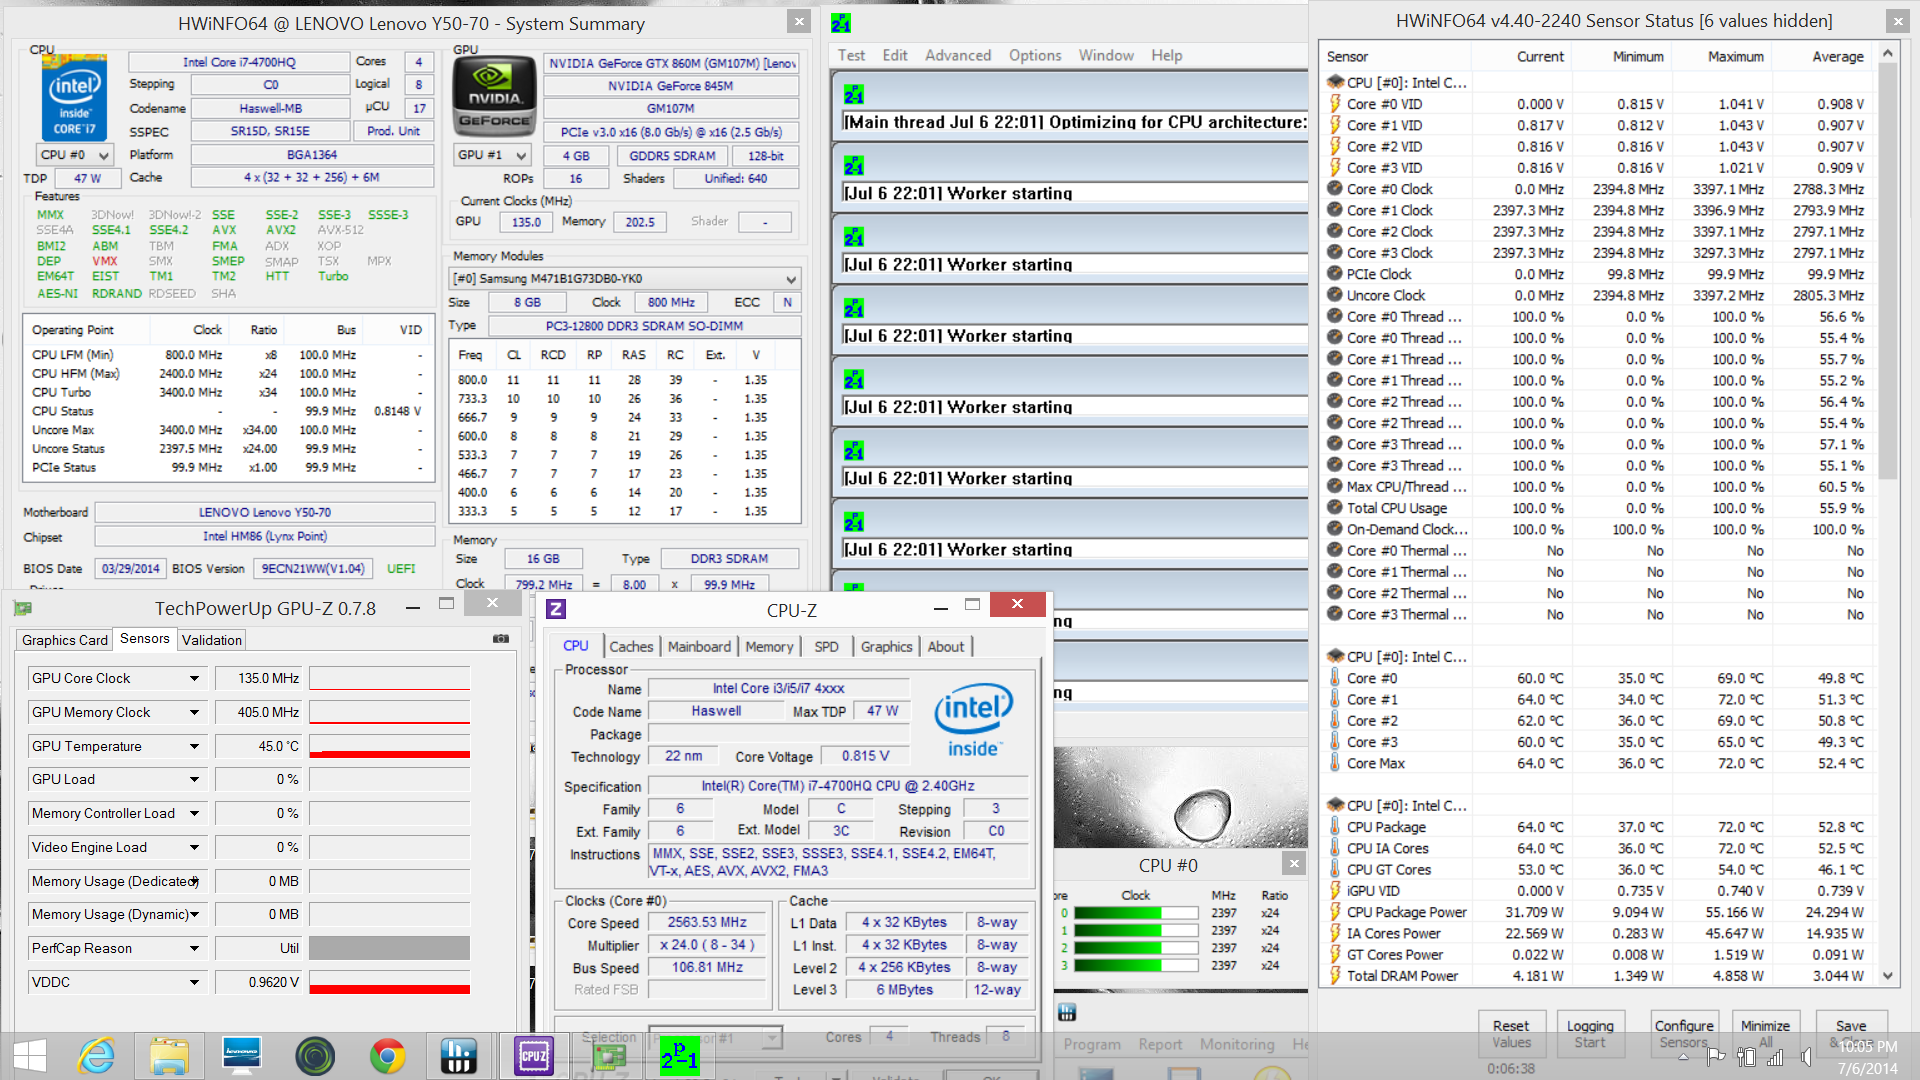1920x1080 pixels.
Task: Click the Core #0 VID lightning bolt icon
Action: tap(1335, 104)
